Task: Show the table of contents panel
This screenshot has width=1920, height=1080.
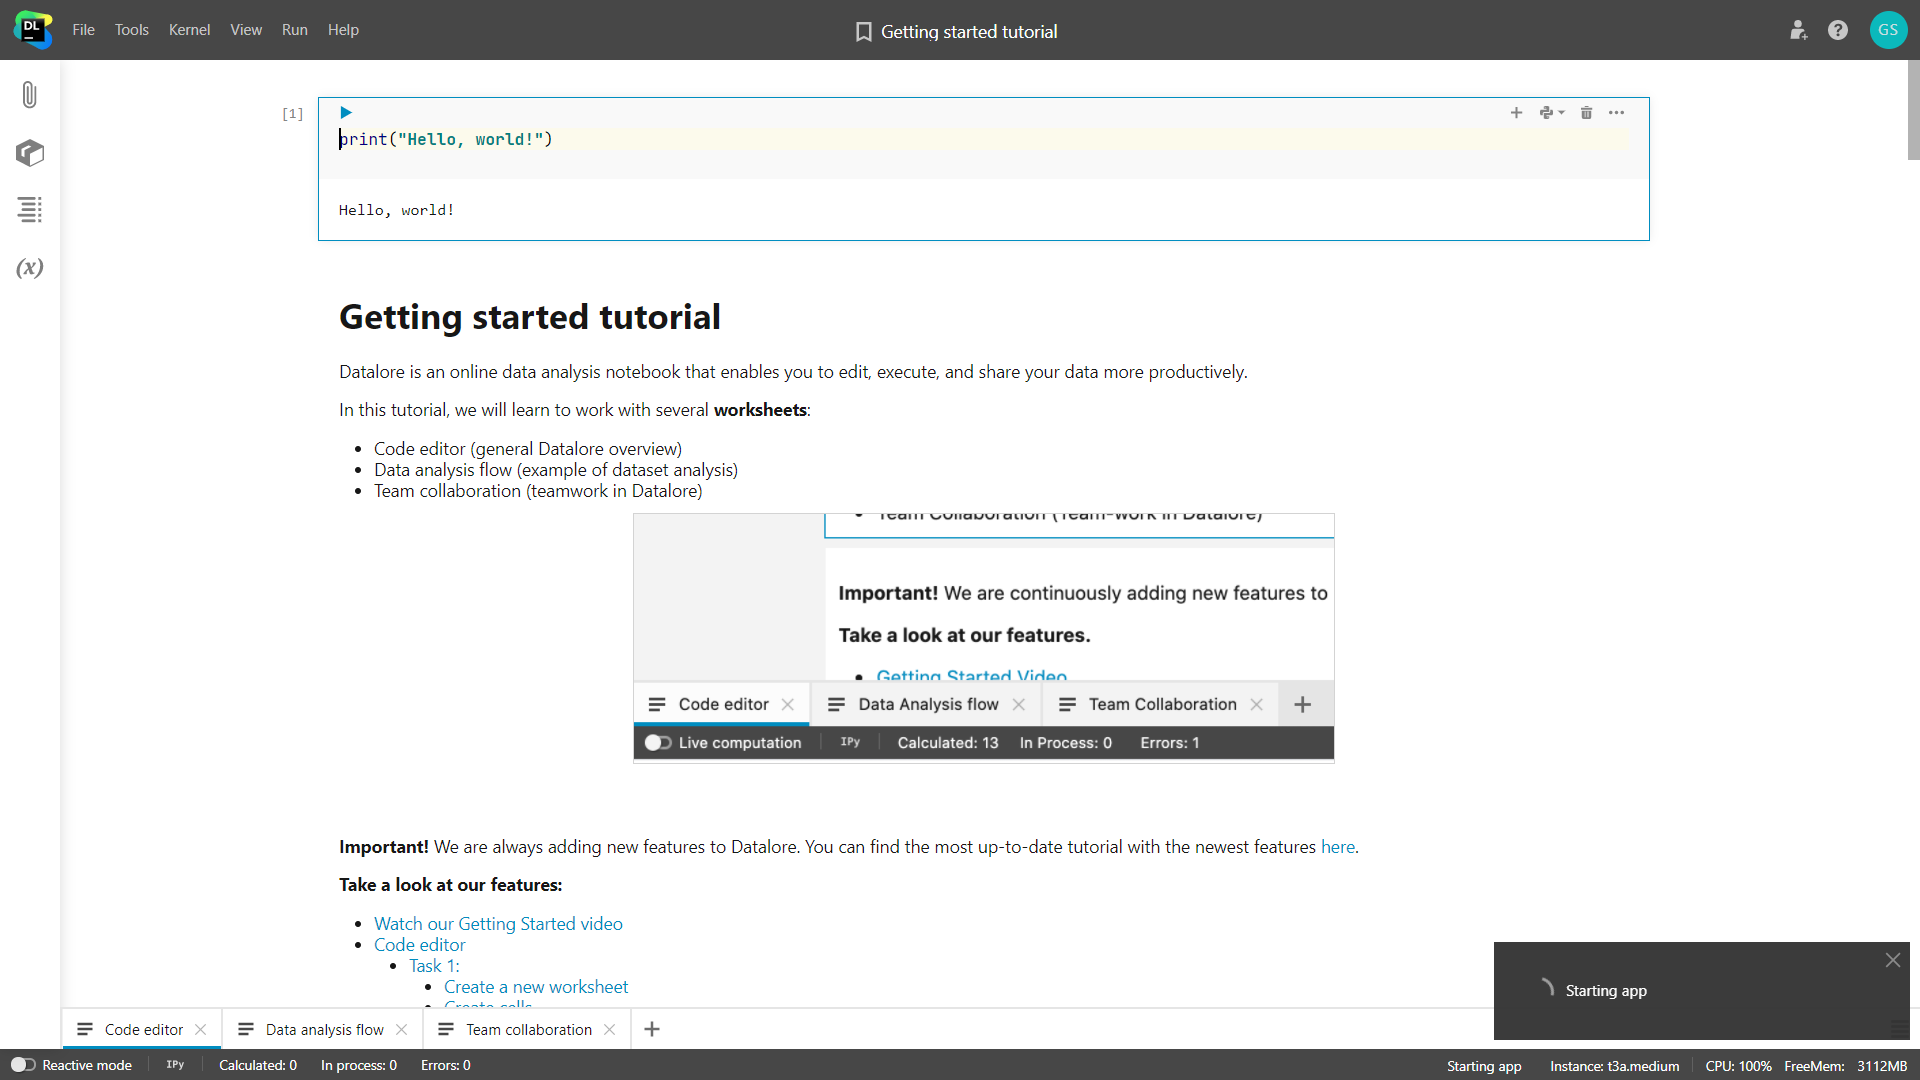Action: 29,209
